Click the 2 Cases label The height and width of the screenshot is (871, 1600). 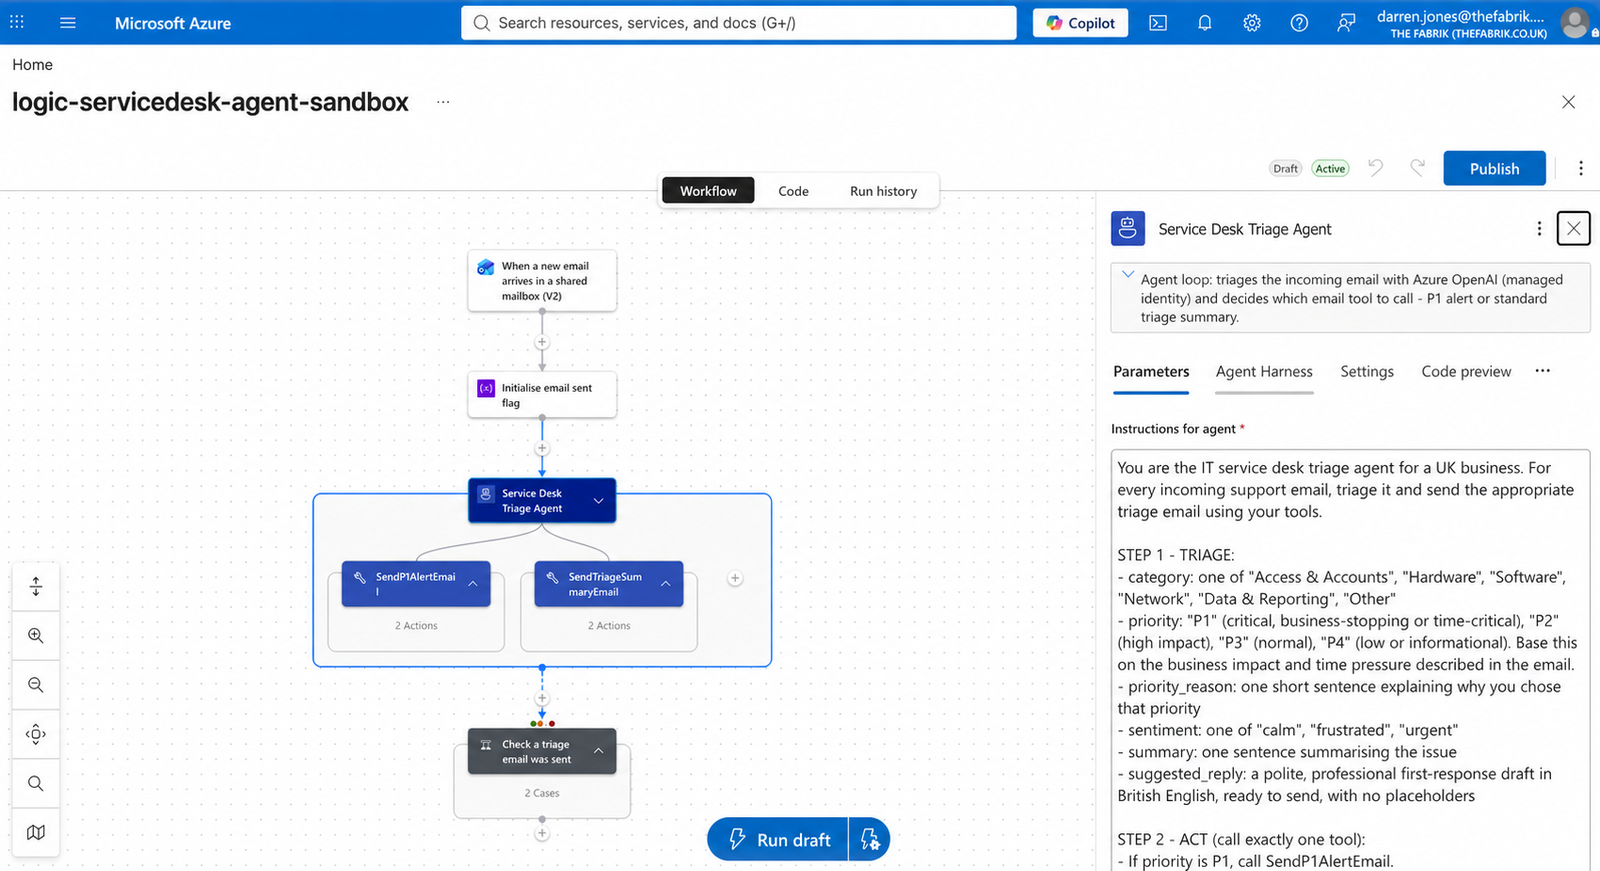tap(542, 793)
